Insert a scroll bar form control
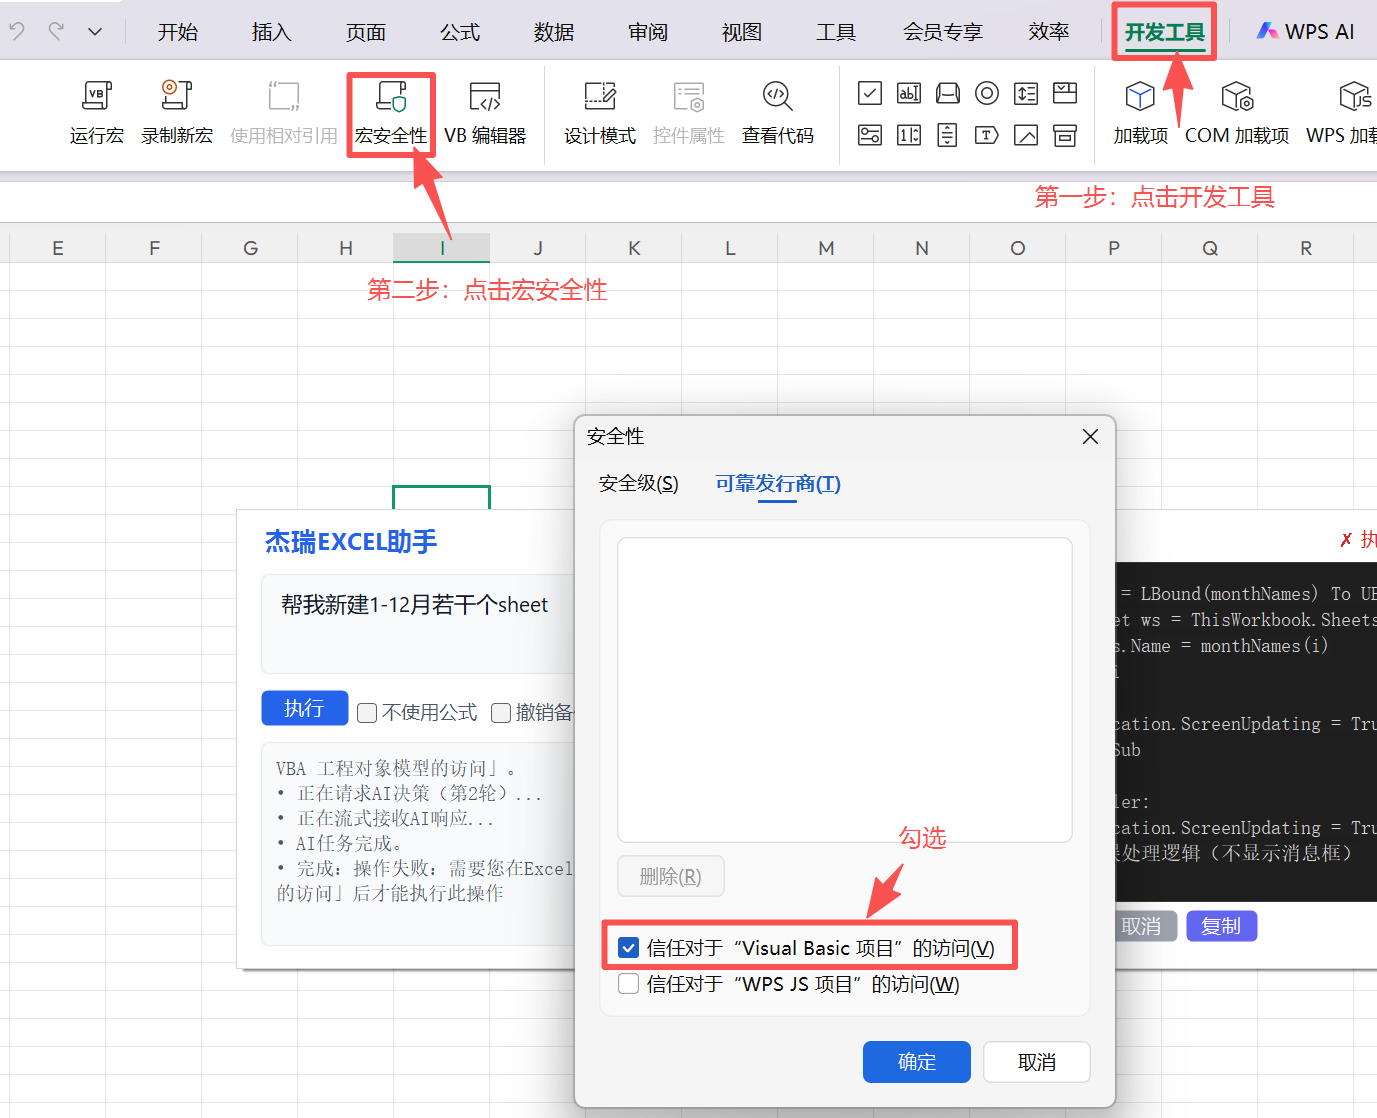 coord(947,135)
